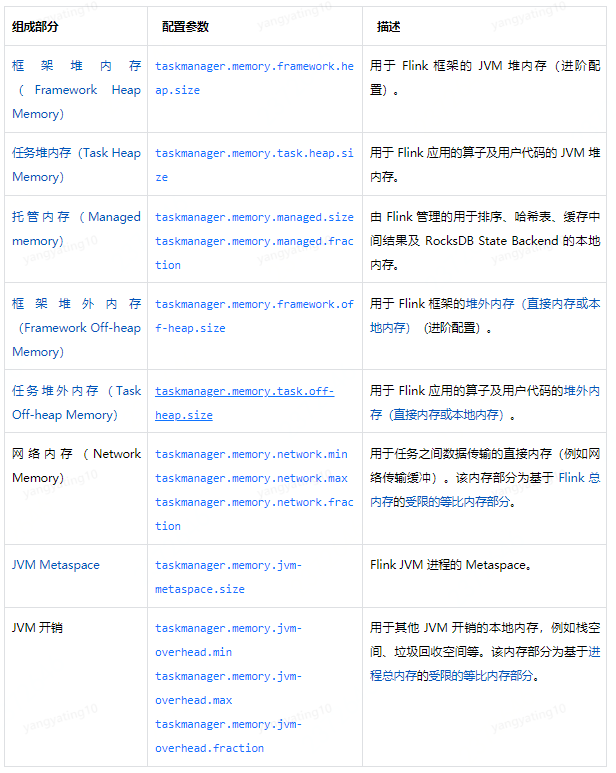Viewport: 616px width, 773px height.
Task: Open 任务堆外内存 (Task Off-heap Memory) link
Action: pos(76,403)
